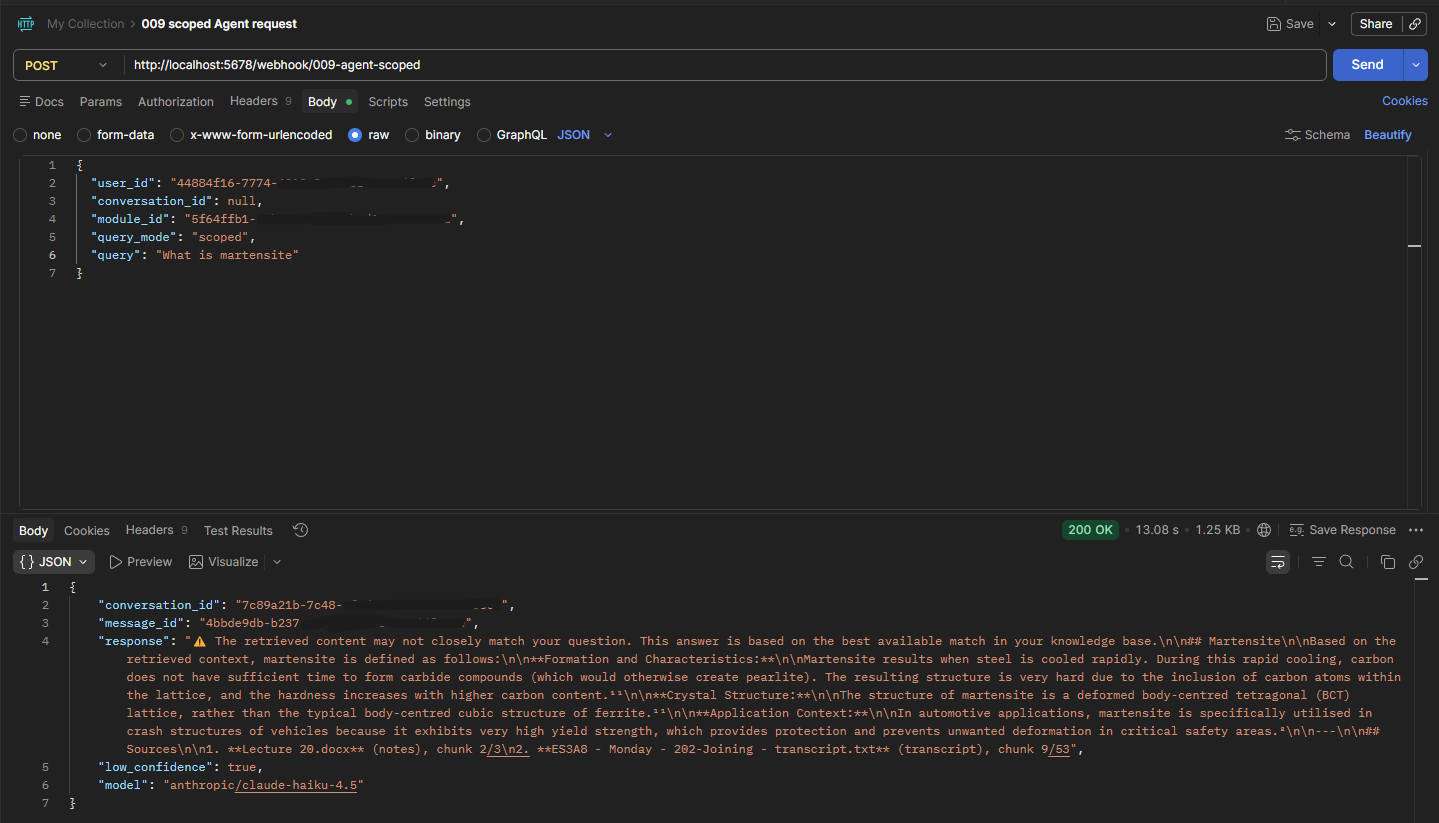Open Visualize response view
This screenshot has width=1439, height=823.
[x=224, y=562]
